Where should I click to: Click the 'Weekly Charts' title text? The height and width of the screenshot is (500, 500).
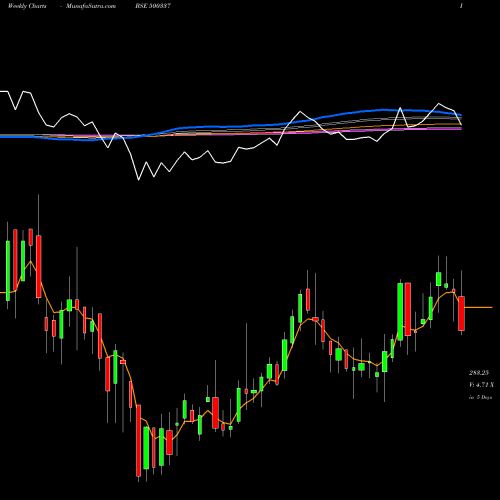tap(27, 6)
